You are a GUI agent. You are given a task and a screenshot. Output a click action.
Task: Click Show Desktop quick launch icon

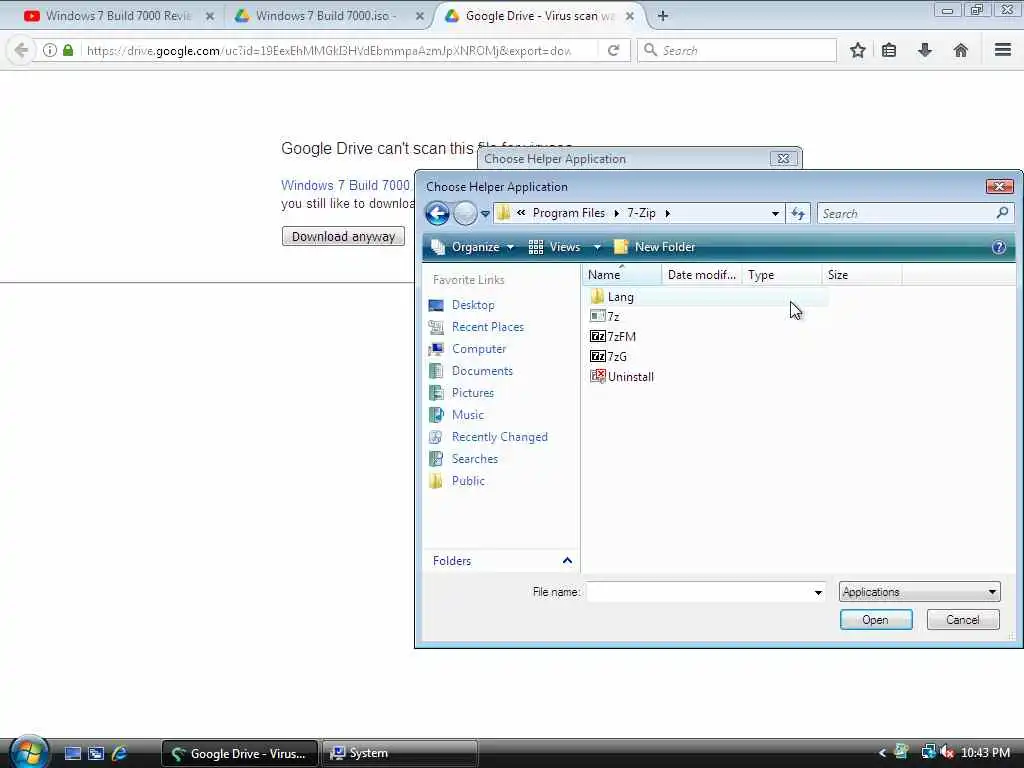[73, 753]
